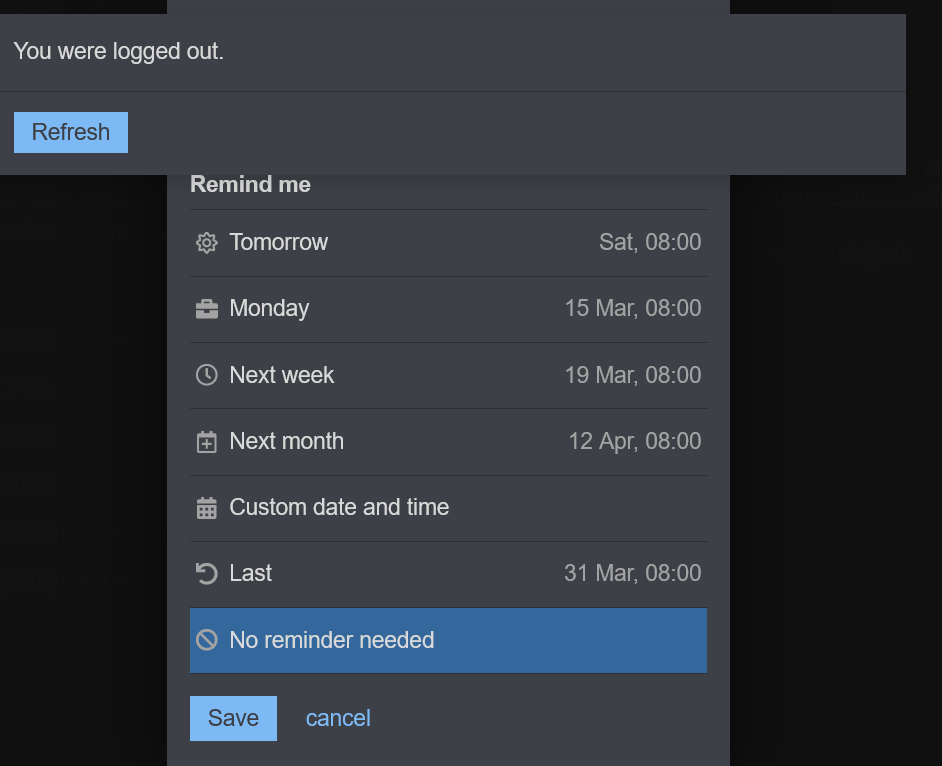Click the briefcase icon beside Monday
This screenshot has height=766, width=942.
coord(207,309)
